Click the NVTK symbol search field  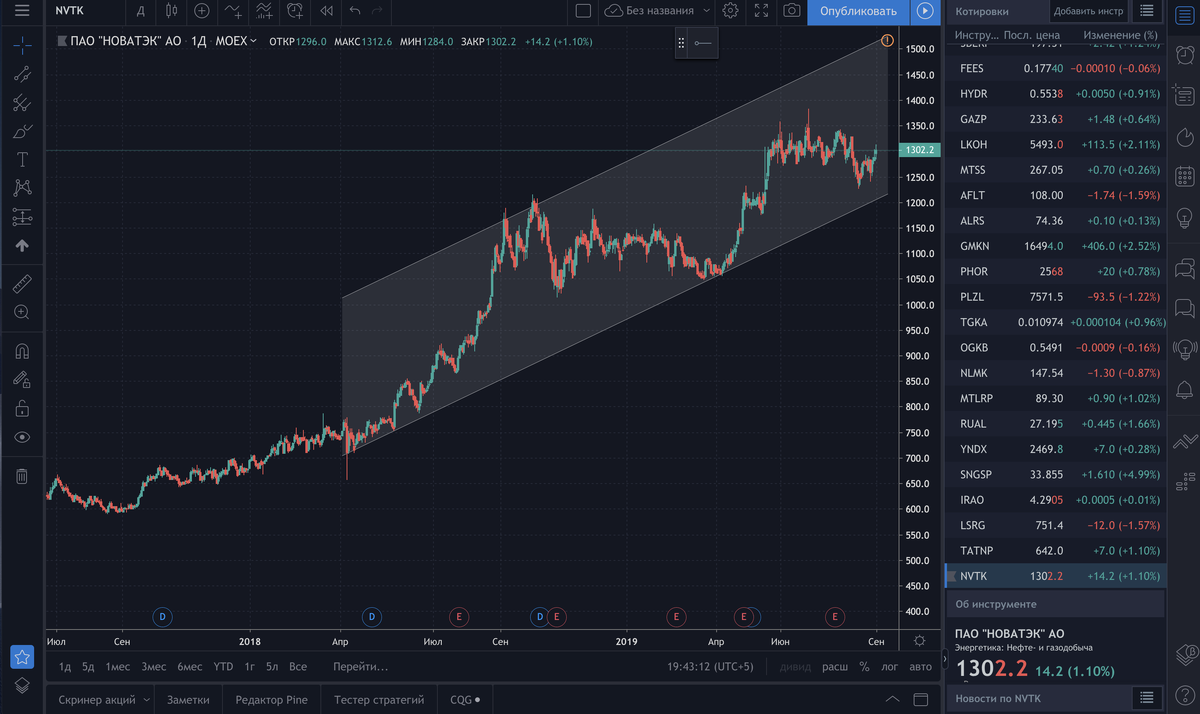tap(85, 11)
